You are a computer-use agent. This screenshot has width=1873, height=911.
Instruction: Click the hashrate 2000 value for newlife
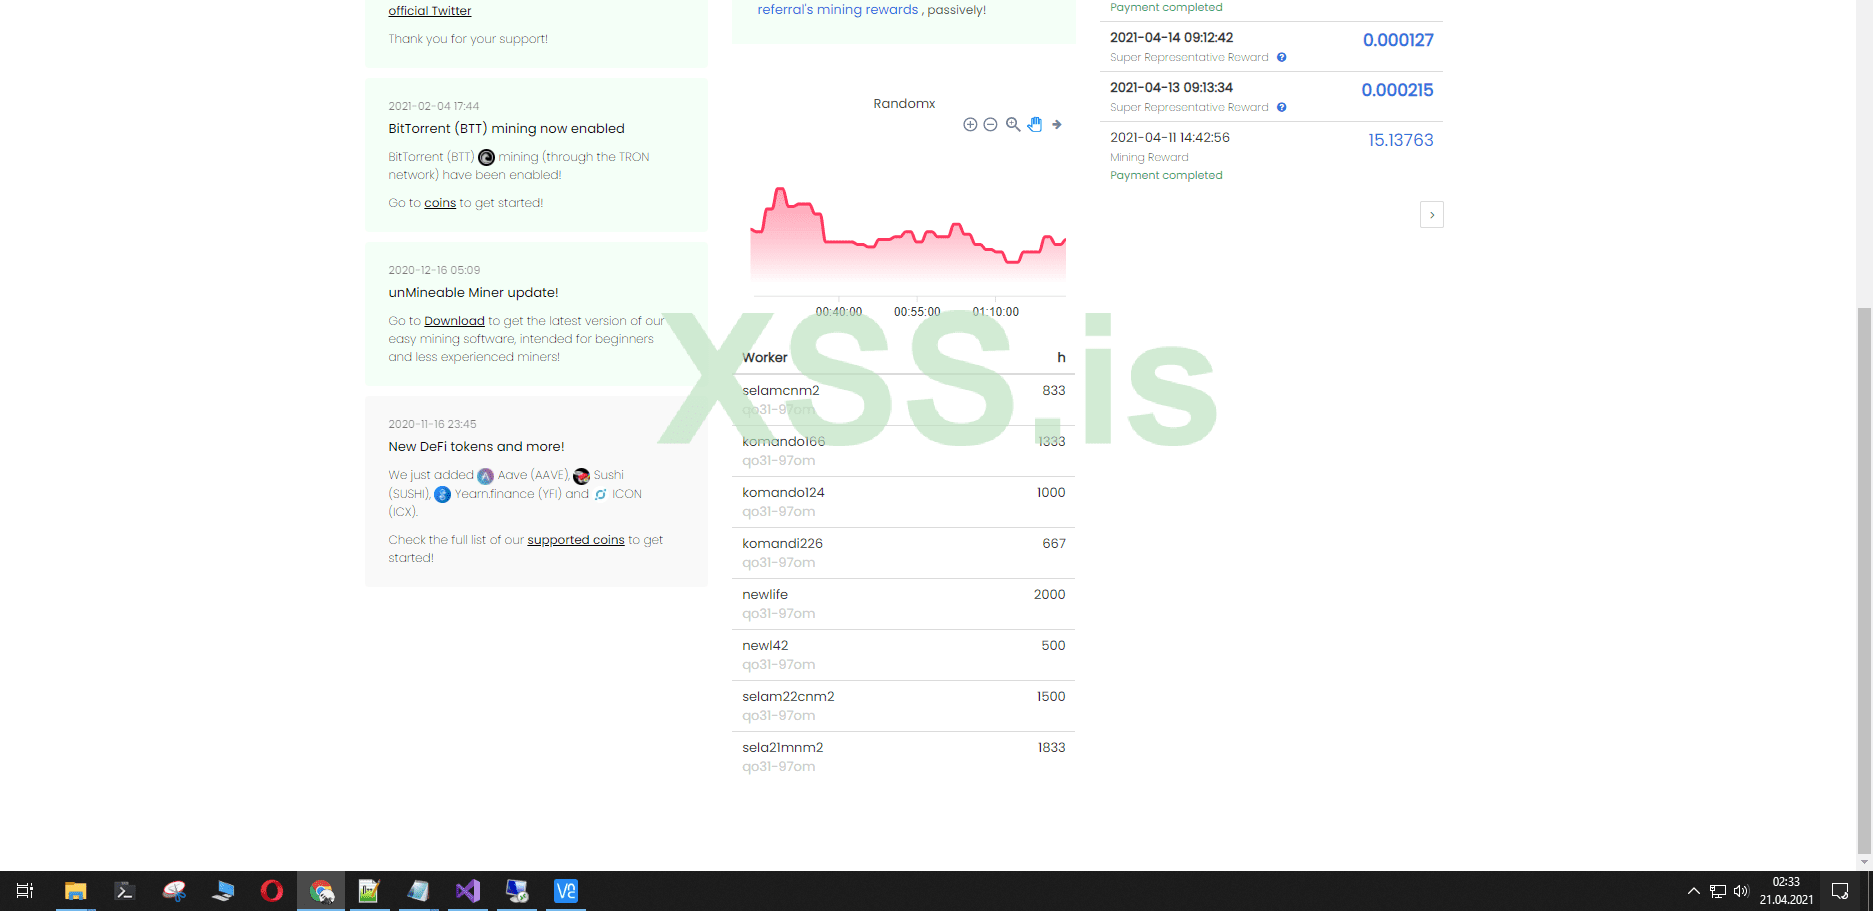(x=1049, y=595)
